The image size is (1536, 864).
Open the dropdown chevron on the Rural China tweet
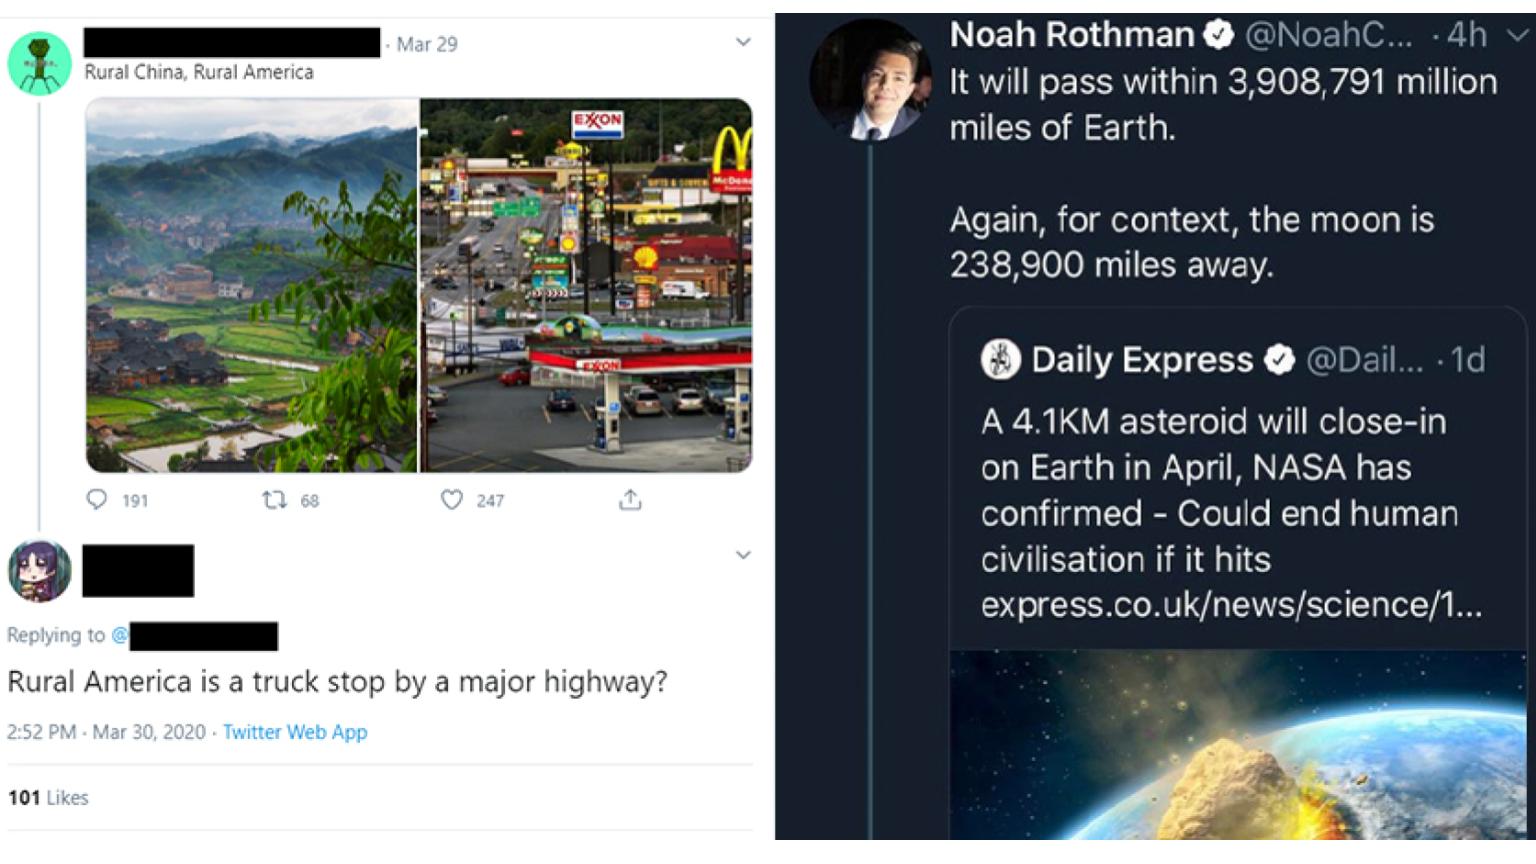tap(741, 43)
